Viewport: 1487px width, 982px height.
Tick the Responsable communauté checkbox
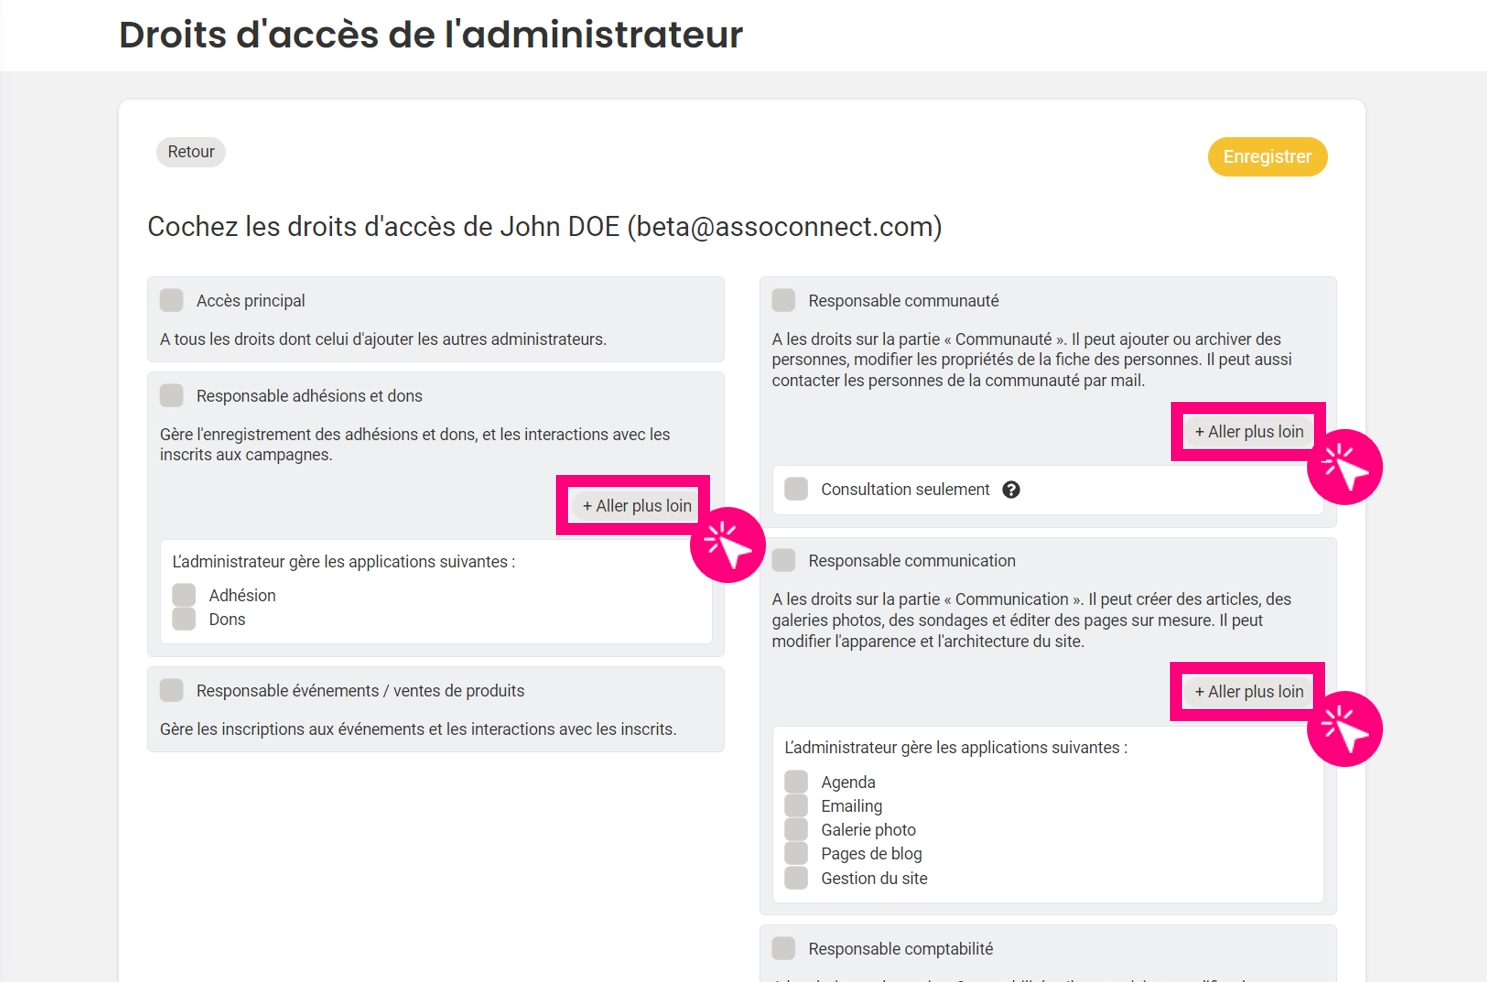(x=784, y=301)
